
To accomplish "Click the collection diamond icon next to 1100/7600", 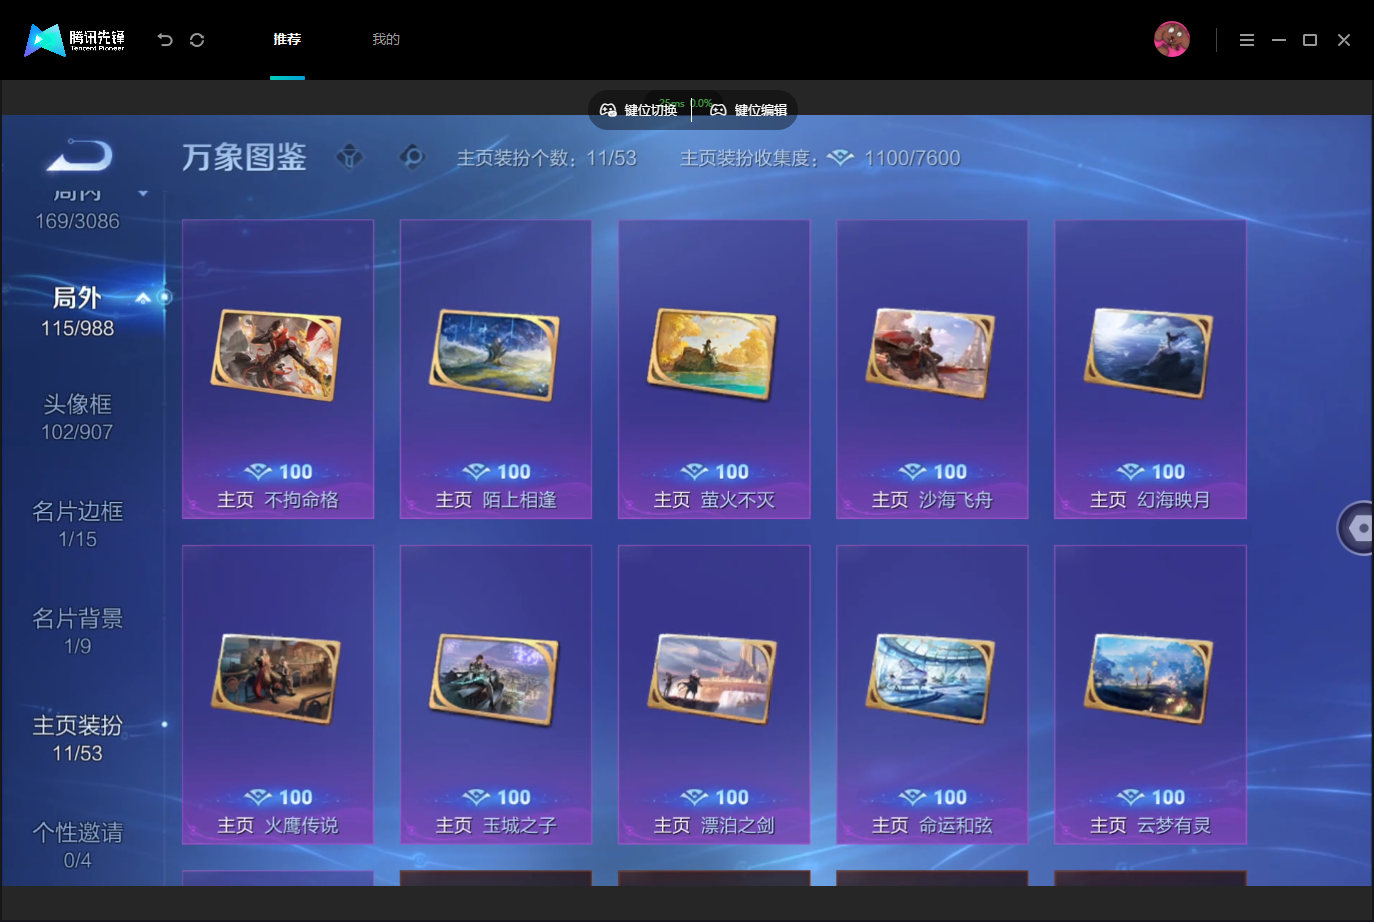I will coord(840,158).
